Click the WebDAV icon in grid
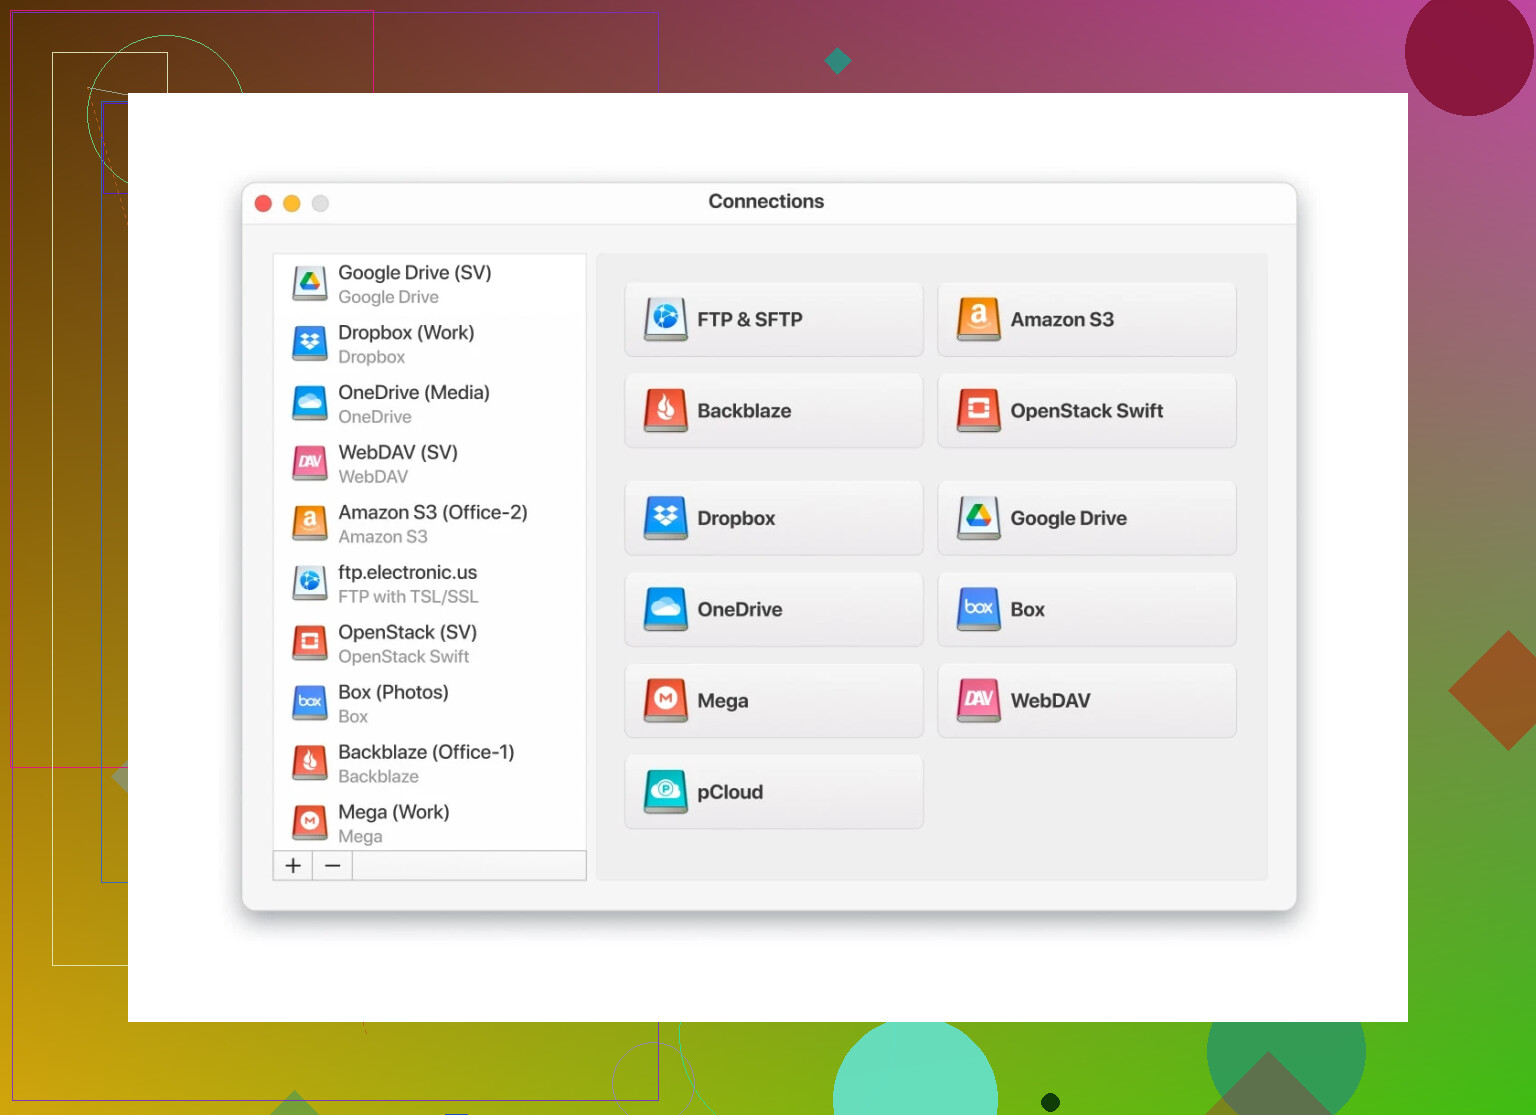 pos(979,701)
